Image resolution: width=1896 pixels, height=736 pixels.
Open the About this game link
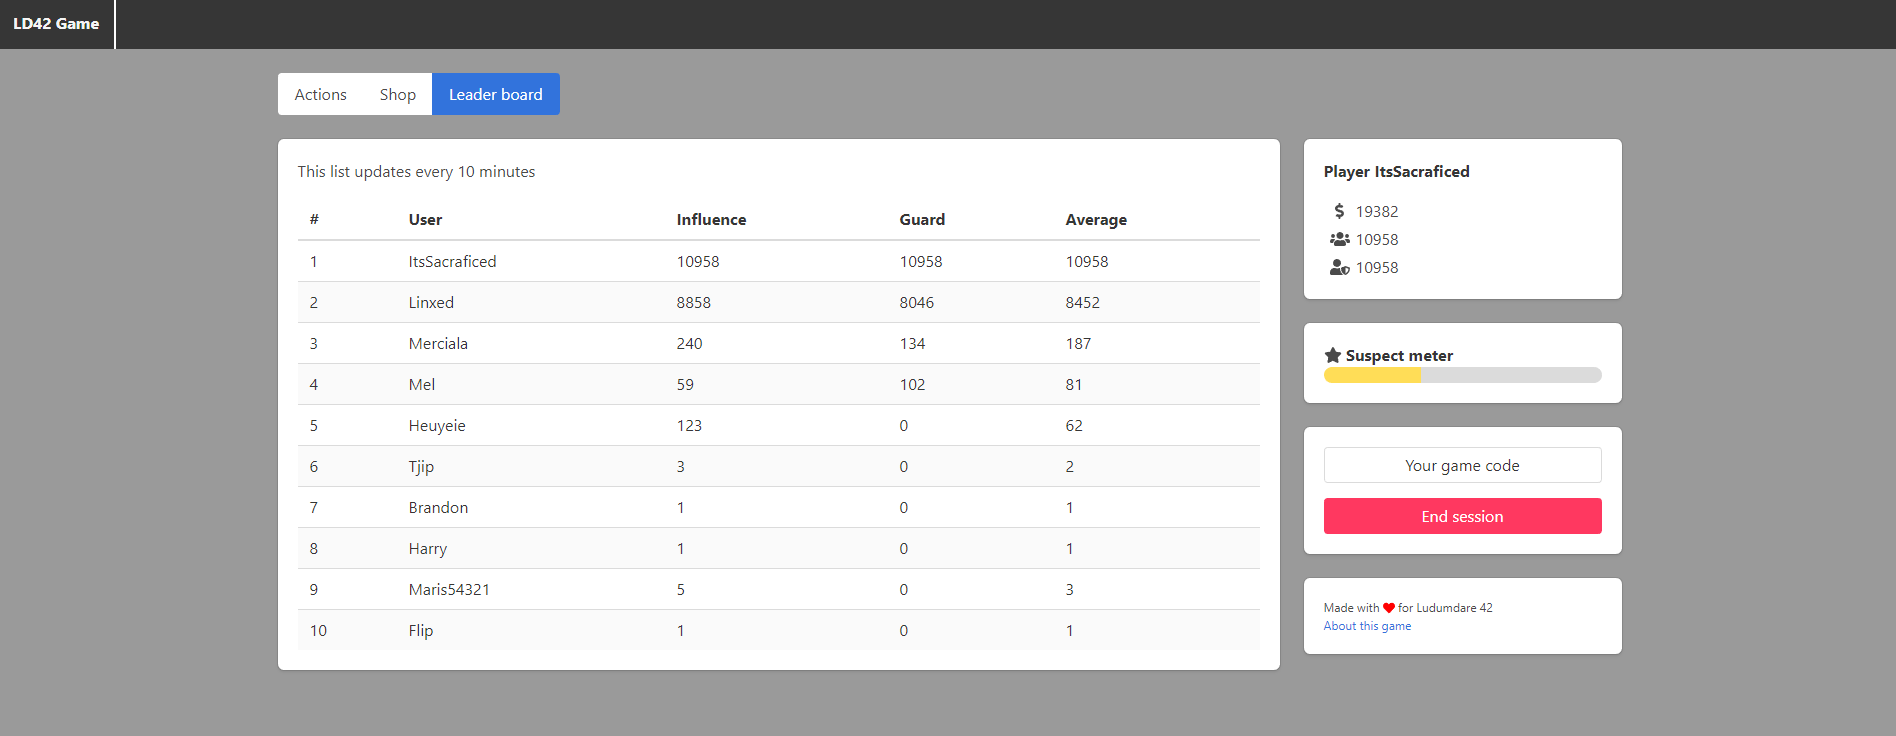point(1367,626)
